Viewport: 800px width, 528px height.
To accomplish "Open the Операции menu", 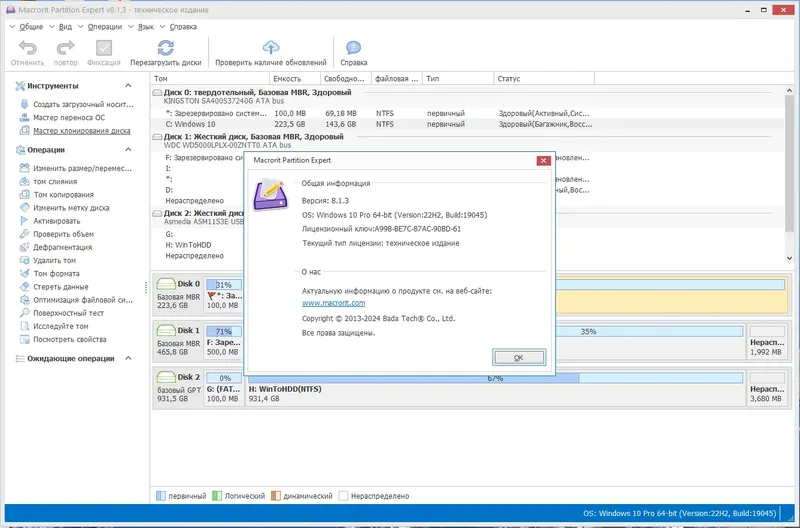I will pyautogui.click(x=104, y=27).
